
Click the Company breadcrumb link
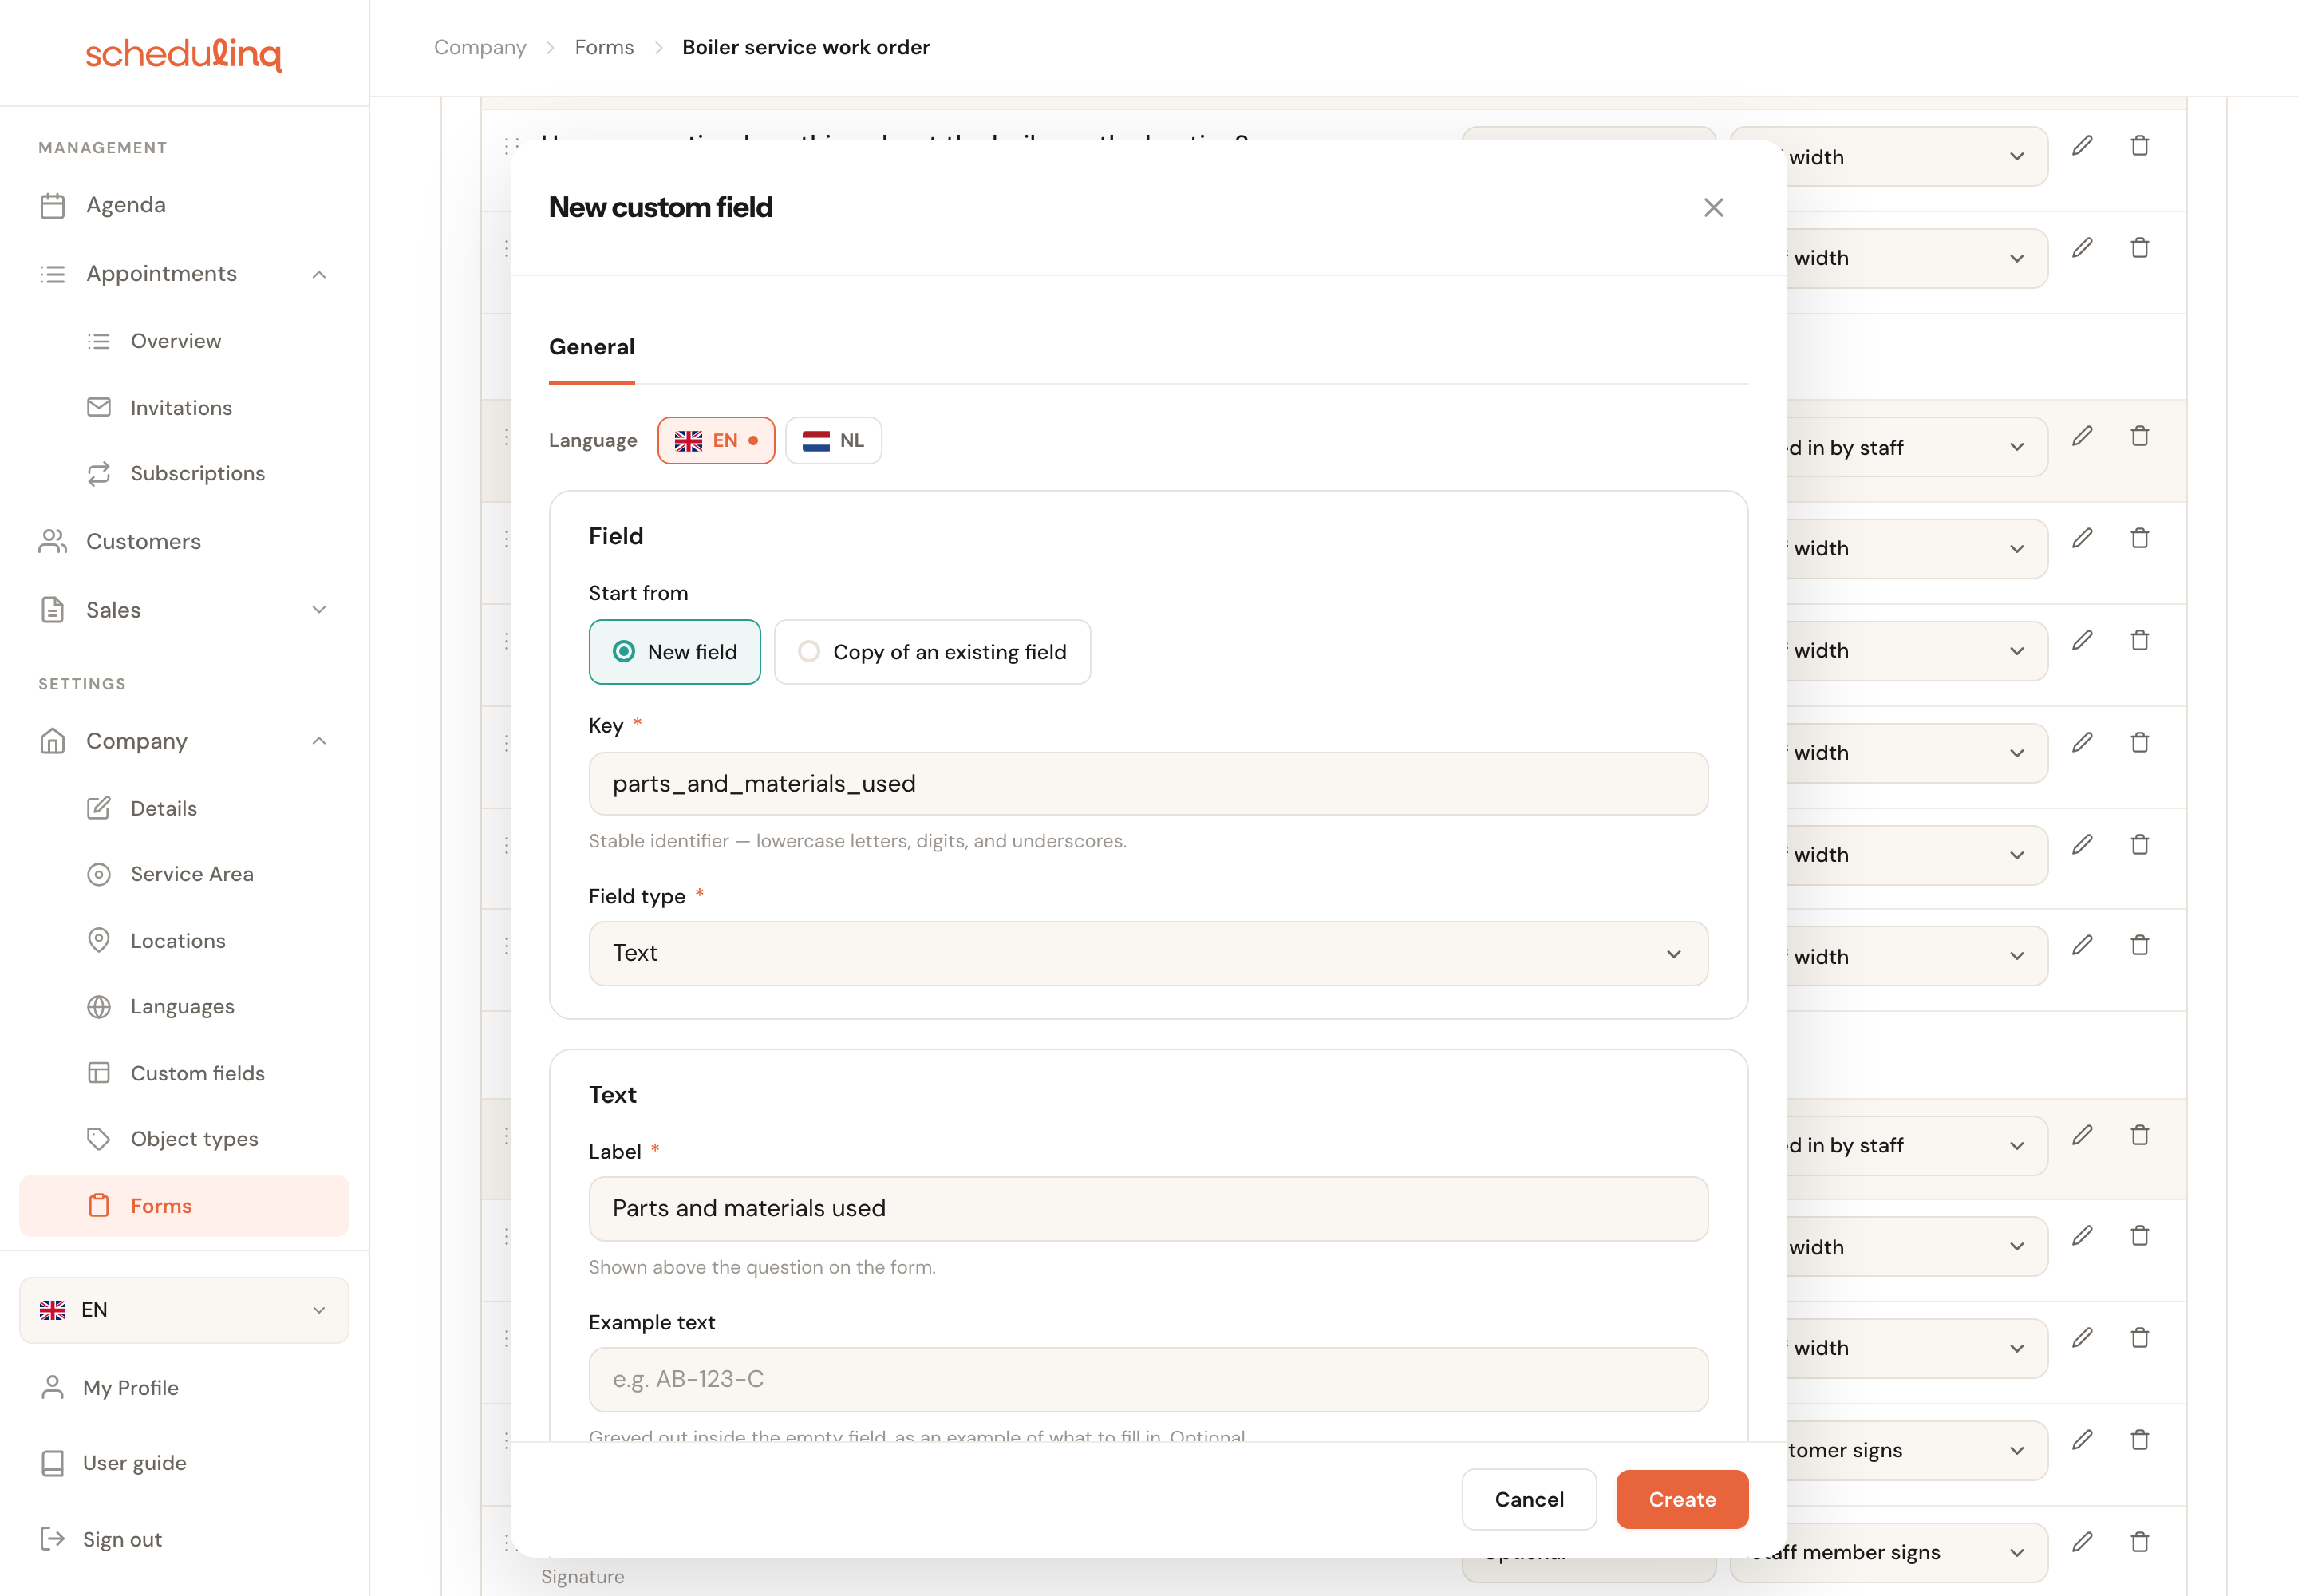coord(480,47)
